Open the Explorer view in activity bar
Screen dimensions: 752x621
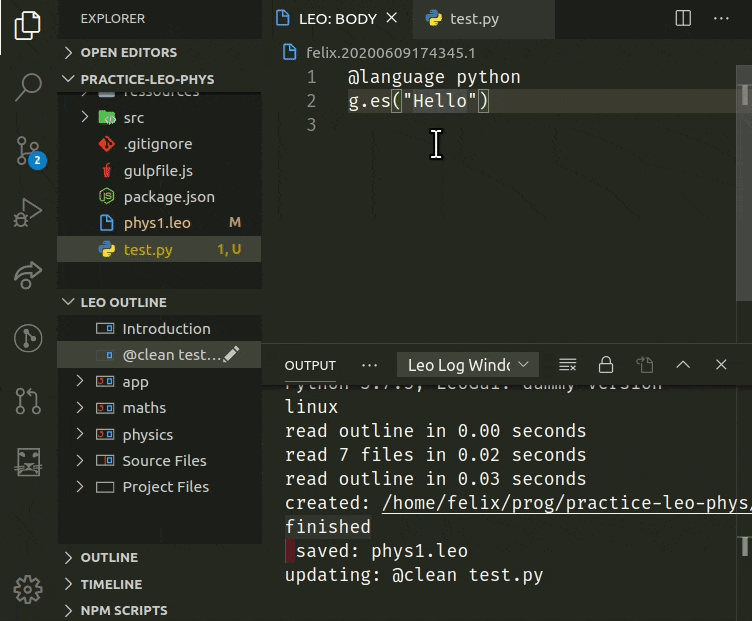click(28, 25)
